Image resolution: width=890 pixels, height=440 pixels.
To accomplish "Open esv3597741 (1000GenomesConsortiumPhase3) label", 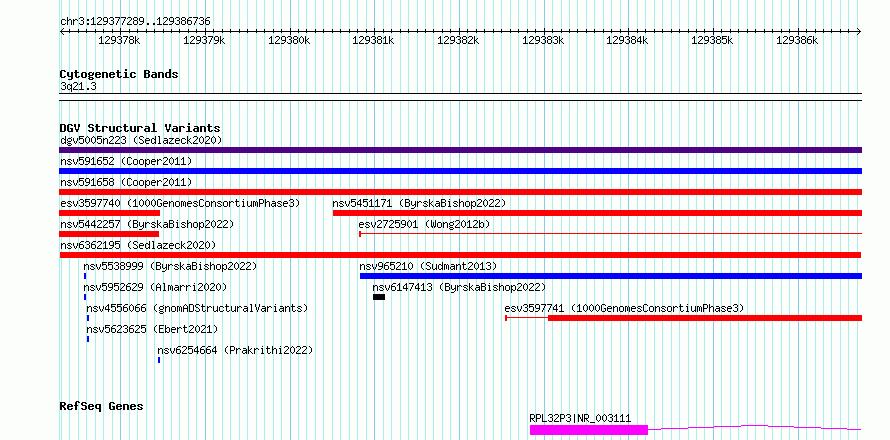I will pos(624,308).
